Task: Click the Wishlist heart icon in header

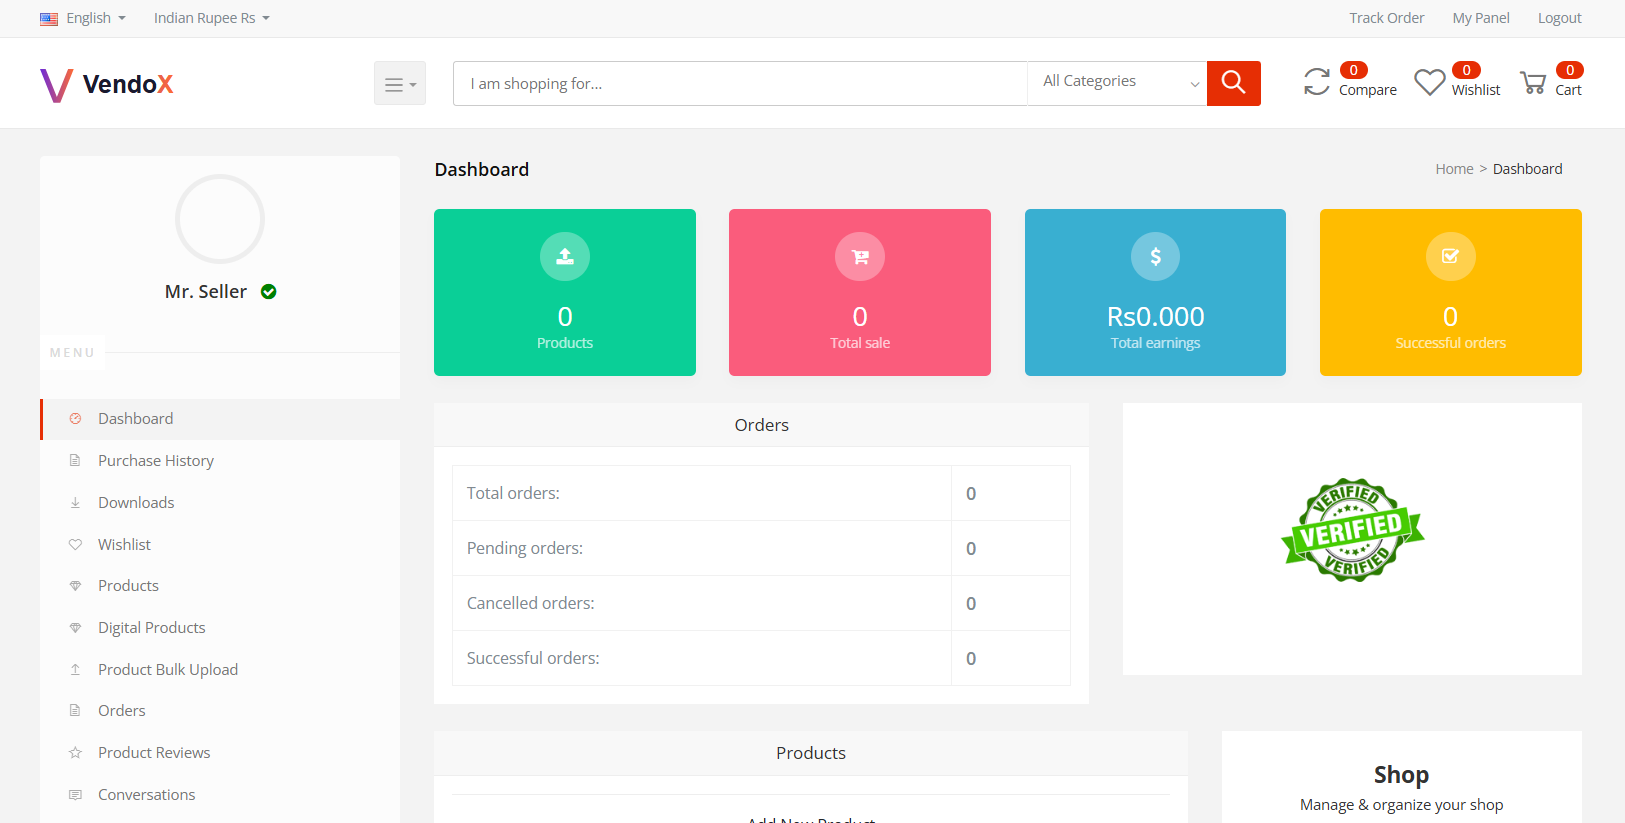Action: point(1429,82)
